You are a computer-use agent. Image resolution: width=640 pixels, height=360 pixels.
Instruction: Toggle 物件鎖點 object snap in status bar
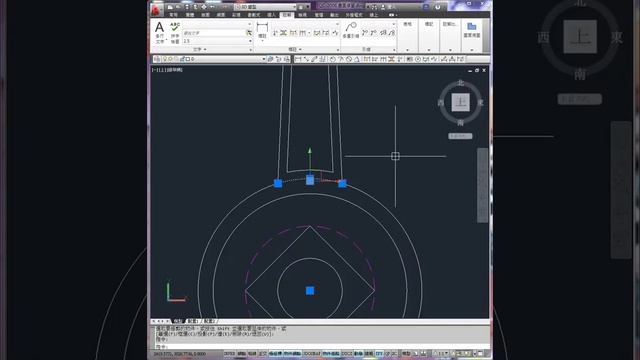pos(293,353)
